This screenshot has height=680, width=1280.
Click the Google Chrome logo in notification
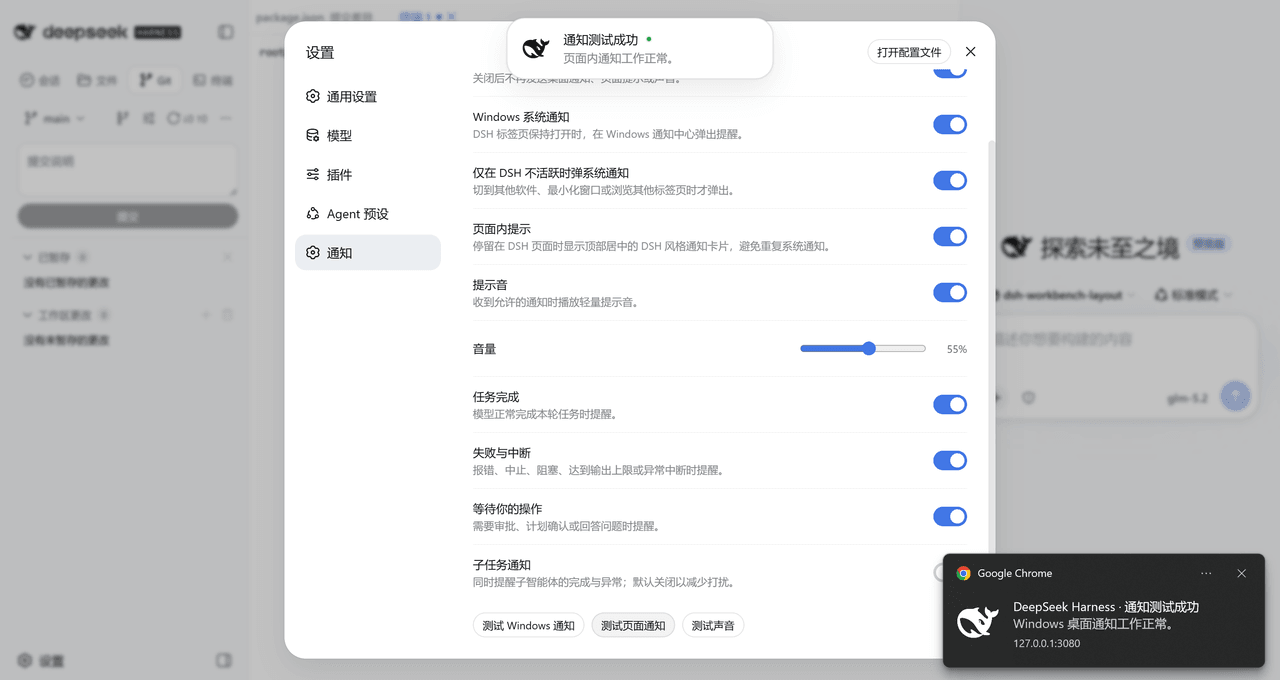tap(963, 573)
